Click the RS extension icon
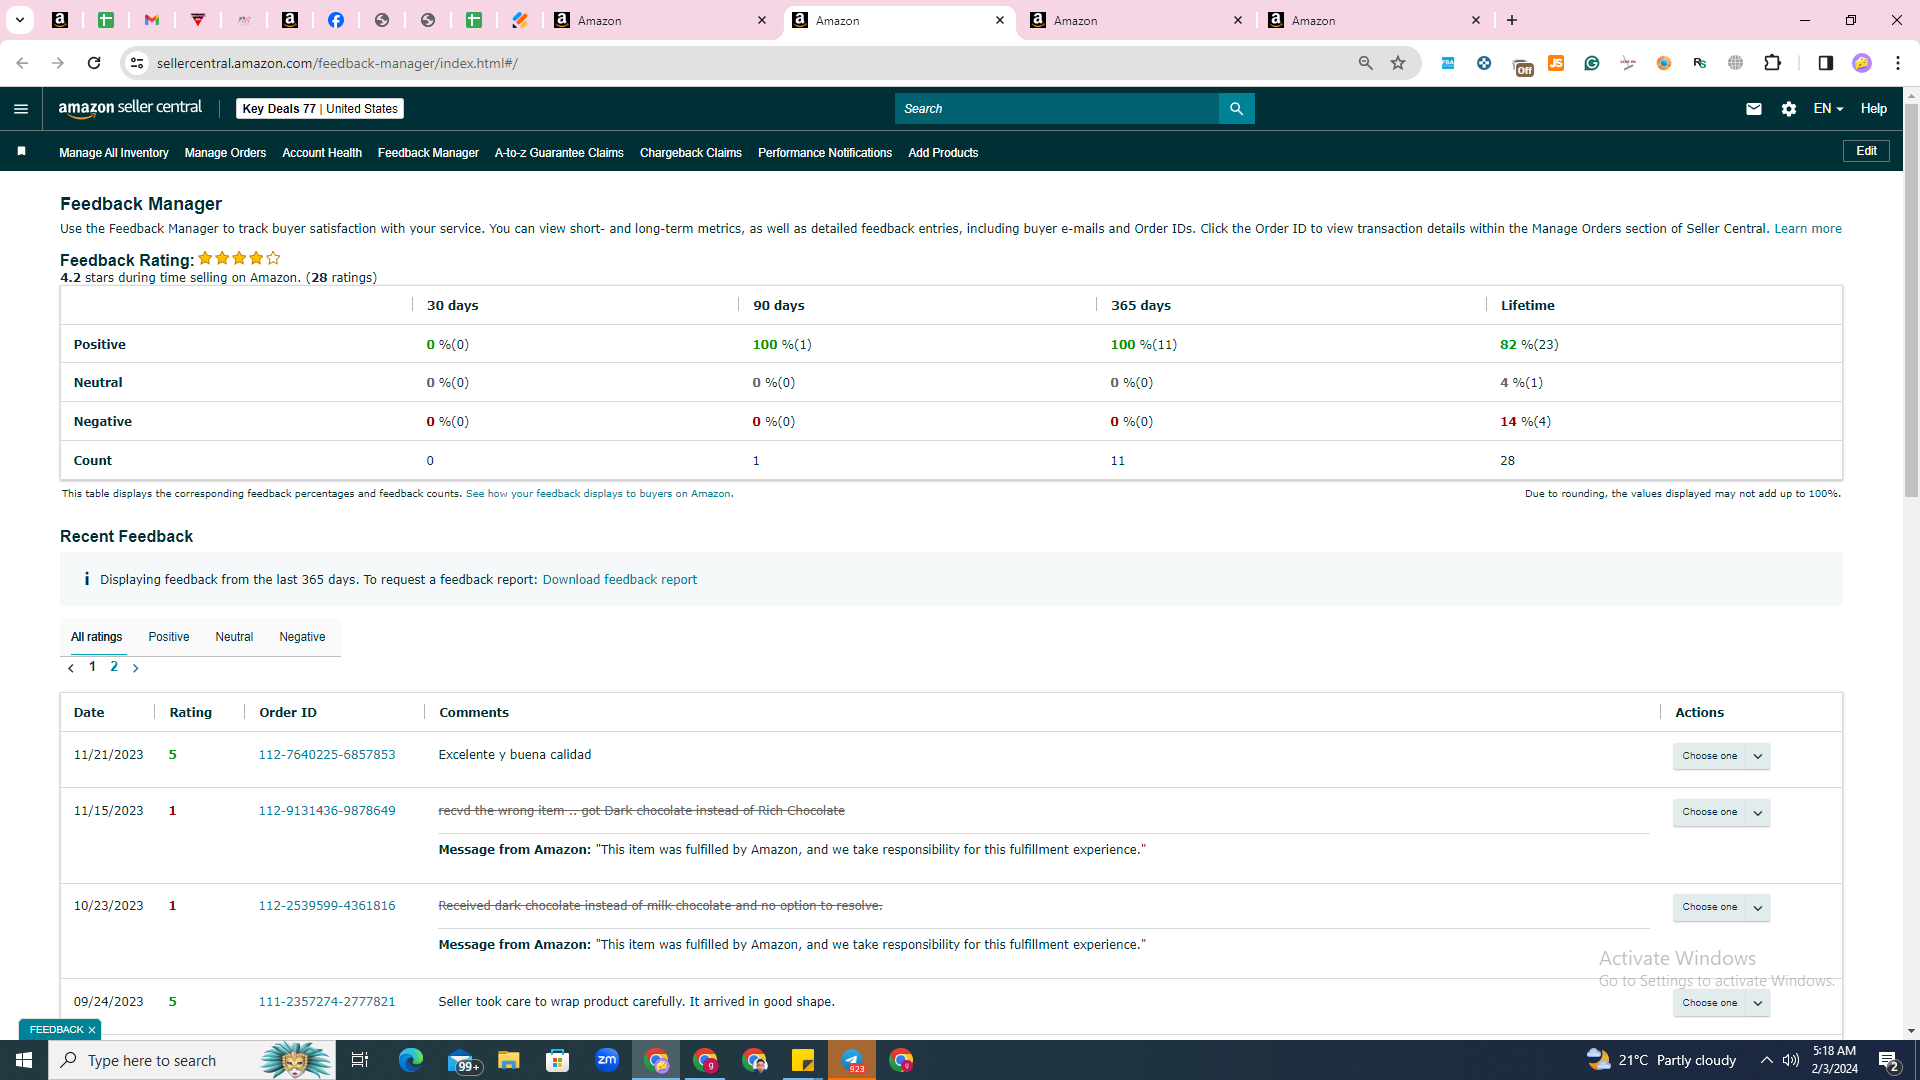This screenshot has width=1920, height=1080. pyautogui.click(x=1700, y=63)
